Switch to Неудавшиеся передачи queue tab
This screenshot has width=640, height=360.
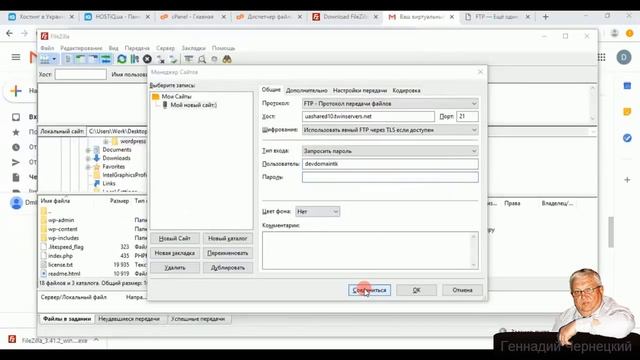(x=129, y=319)
